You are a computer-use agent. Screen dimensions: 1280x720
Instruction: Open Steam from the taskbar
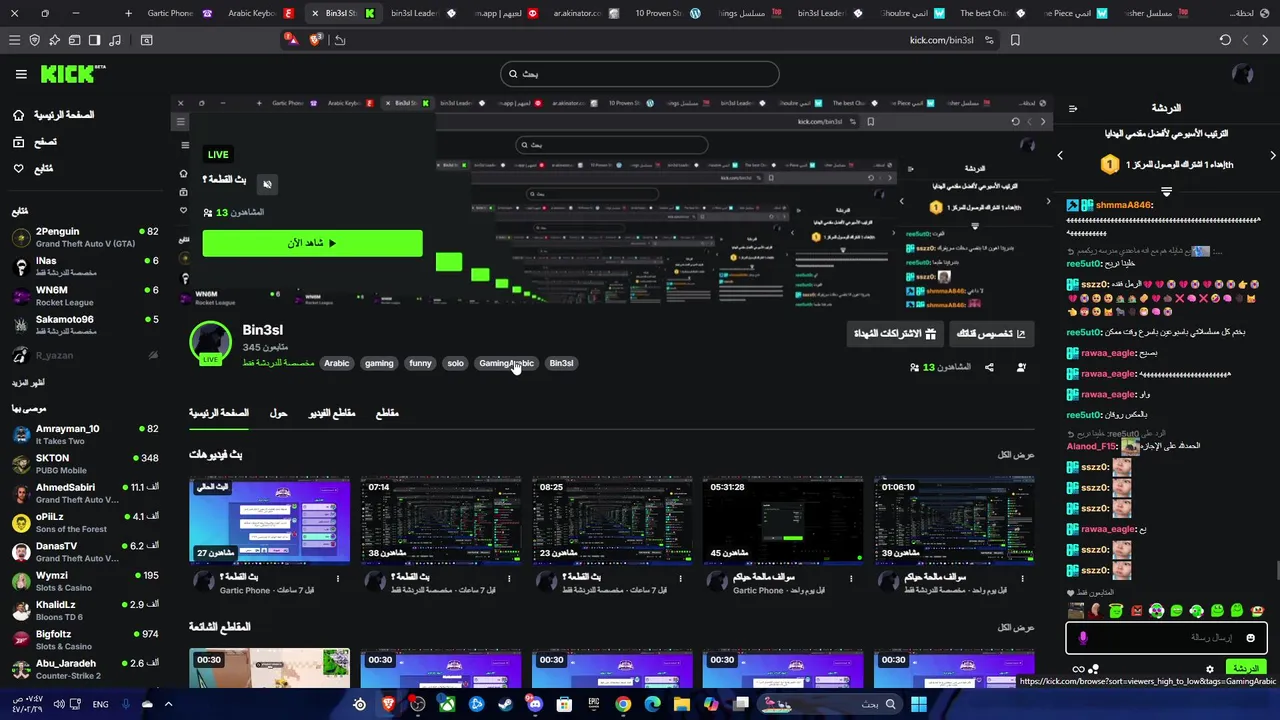pyautogui.click(x=506, y=704)
